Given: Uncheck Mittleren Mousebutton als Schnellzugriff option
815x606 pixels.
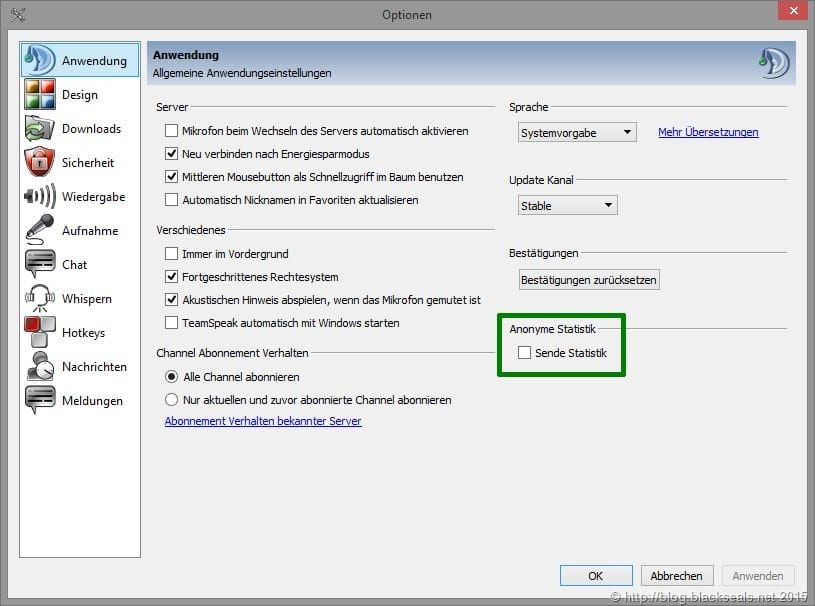Looking at the screenshot, I should pos(171,177).
